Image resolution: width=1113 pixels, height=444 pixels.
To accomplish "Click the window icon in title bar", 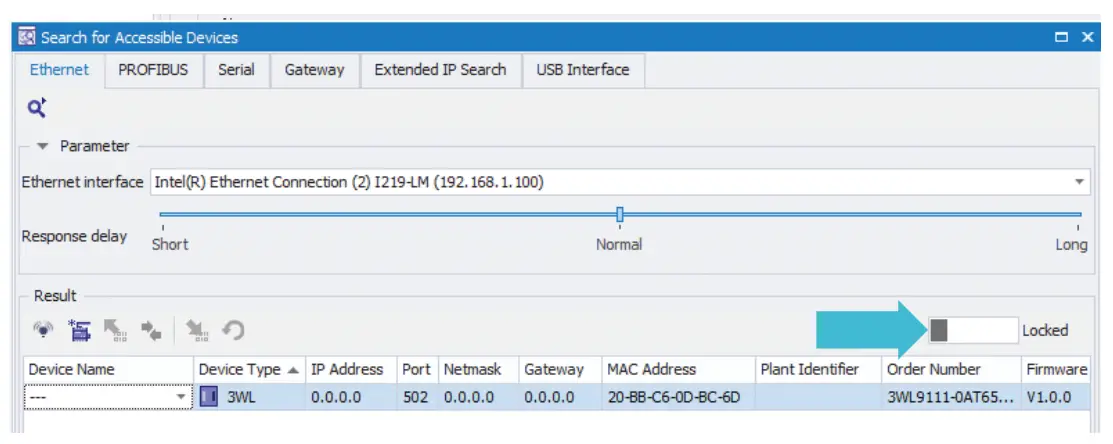I will click(26, 37).
